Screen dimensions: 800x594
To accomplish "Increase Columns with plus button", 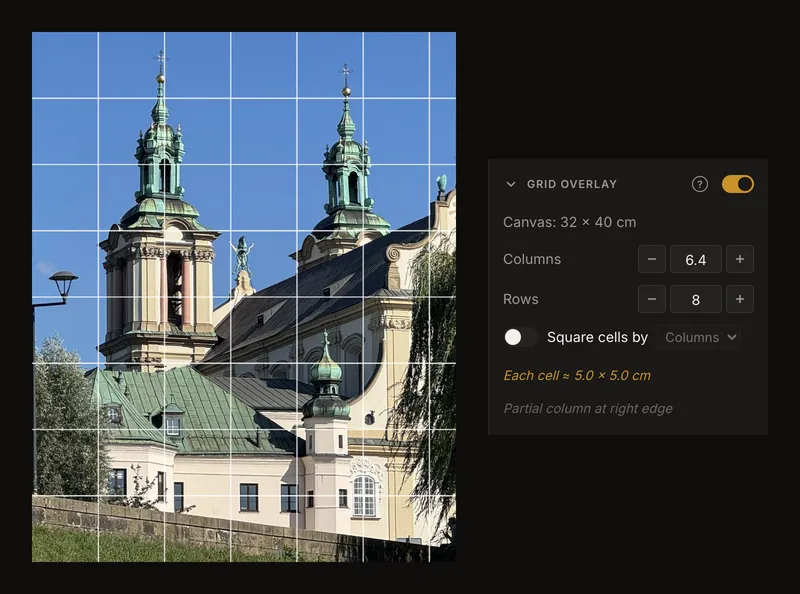I will [x=740, y=259].
